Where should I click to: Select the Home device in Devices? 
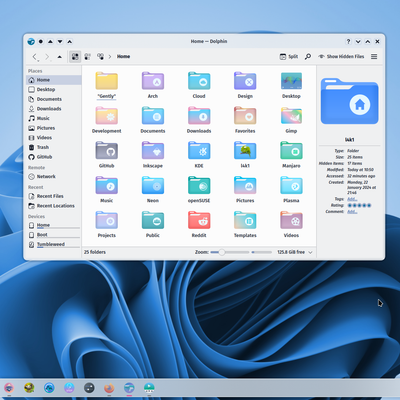54,225
